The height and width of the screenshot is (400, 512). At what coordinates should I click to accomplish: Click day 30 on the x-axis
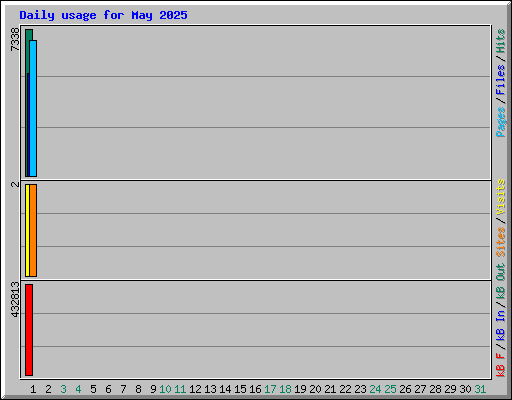tap(465, 389)
